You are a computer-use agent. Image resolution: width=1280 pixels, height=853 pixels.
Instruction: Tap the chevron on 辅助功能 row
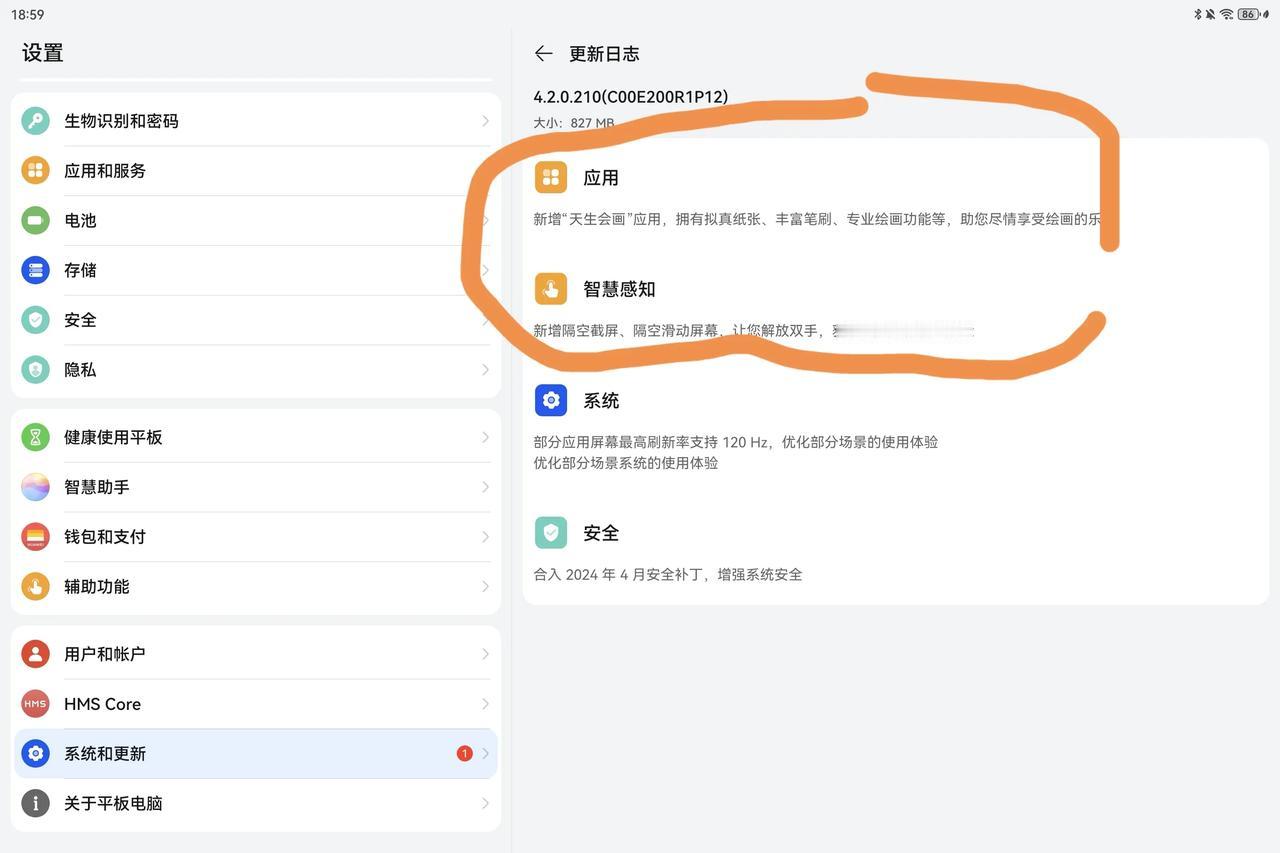pyautogui.click(x=485, y=587)
